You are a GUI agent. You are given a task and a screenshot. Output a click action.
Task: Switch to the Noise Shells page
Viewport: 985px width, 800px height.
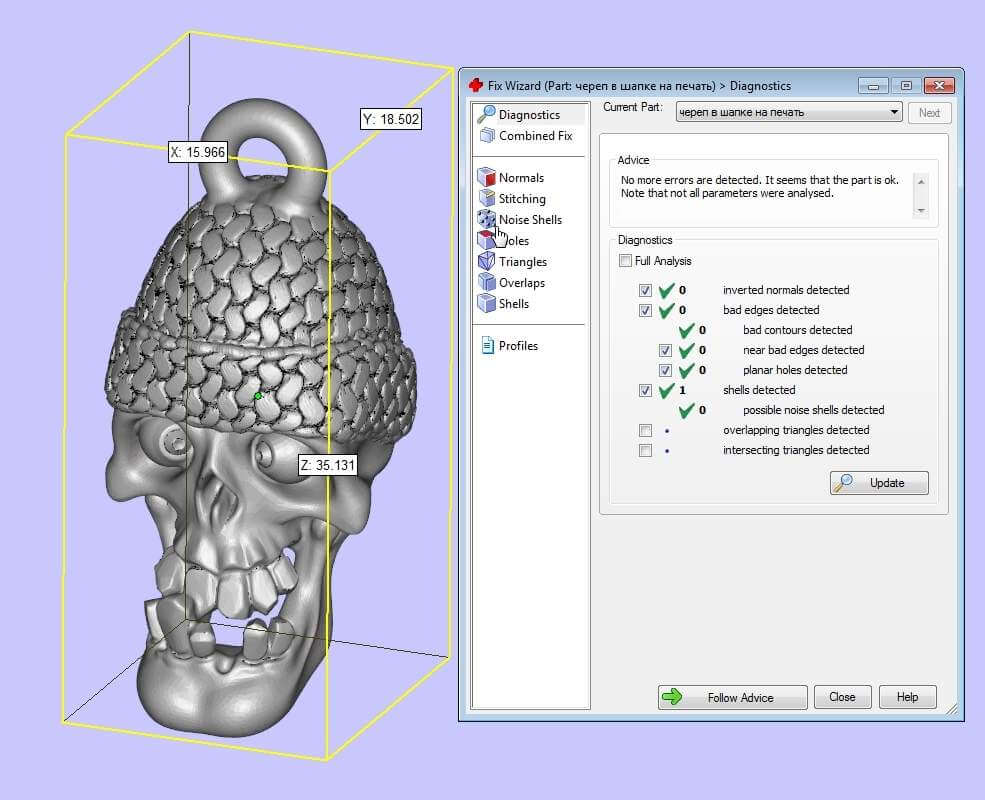(530, 220)
